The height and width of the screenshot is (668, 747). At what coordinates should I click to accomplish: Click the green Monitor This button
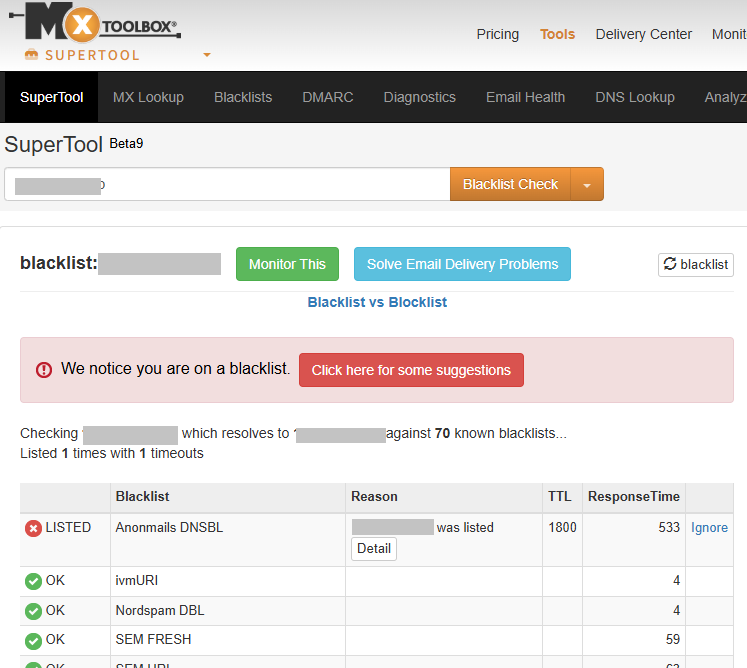tap(287, 264)
